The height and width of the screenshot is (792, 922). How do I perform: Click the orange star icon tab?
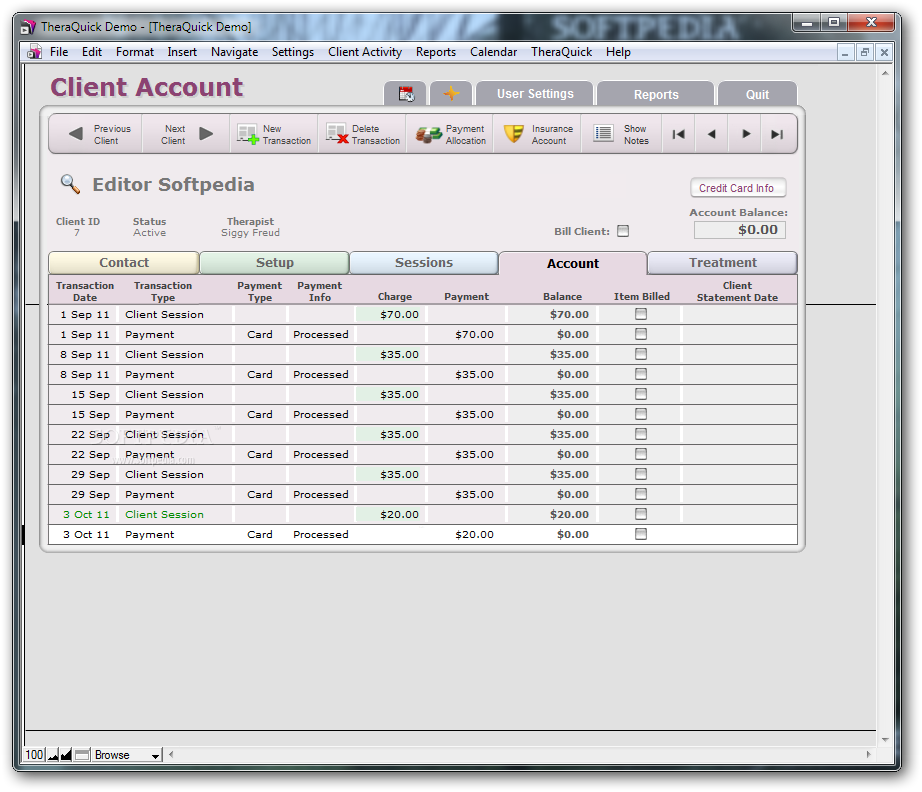451,93
